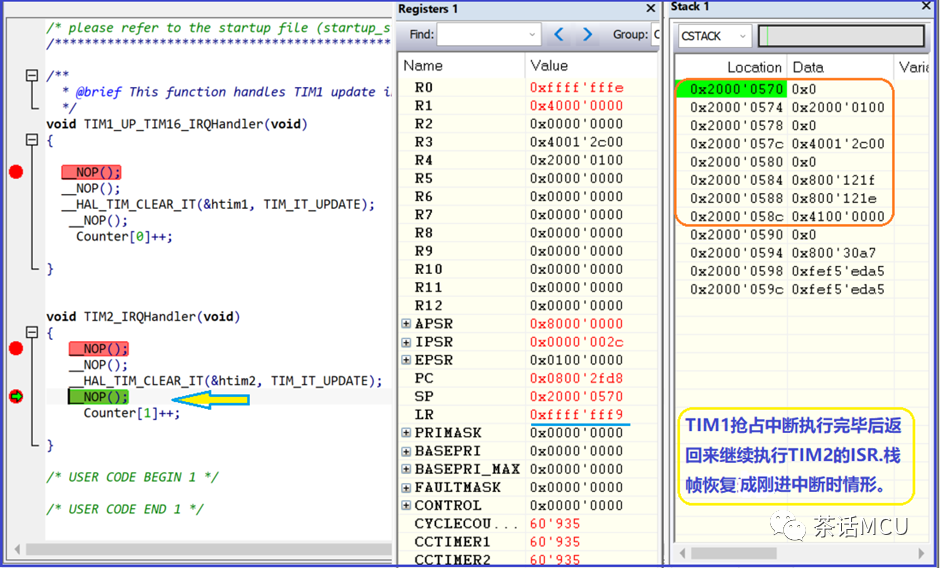This screenshot has width=940, height=568.
Task: Select stack data 0x4100'0000
Action: [x=838, y=217]
